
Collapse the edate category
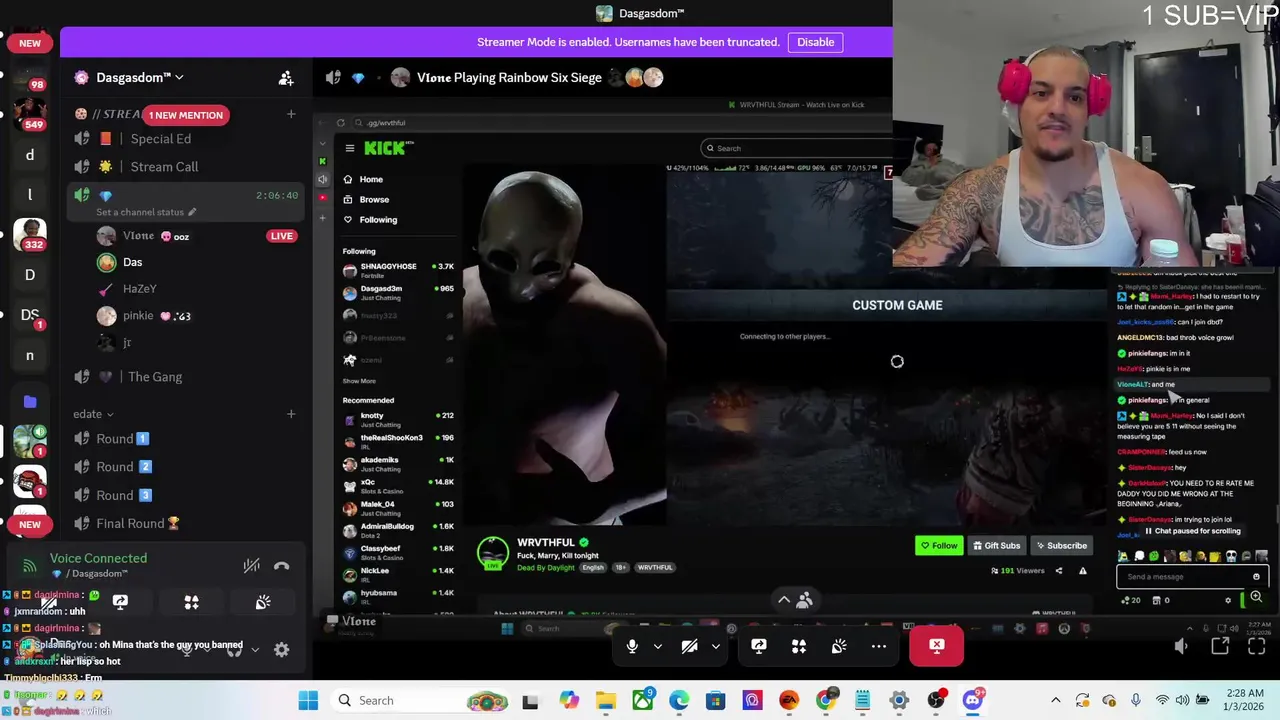click(93, 414)
